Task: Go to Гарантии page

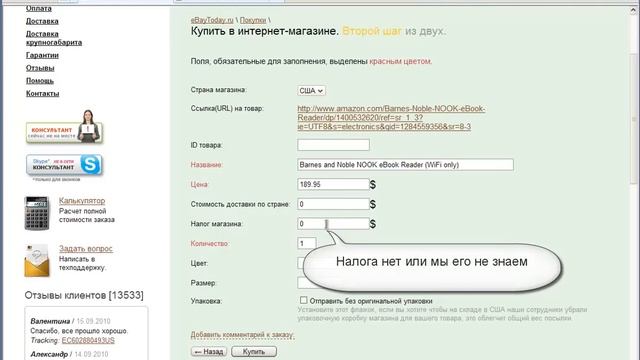Action: (x=42, y=55)
